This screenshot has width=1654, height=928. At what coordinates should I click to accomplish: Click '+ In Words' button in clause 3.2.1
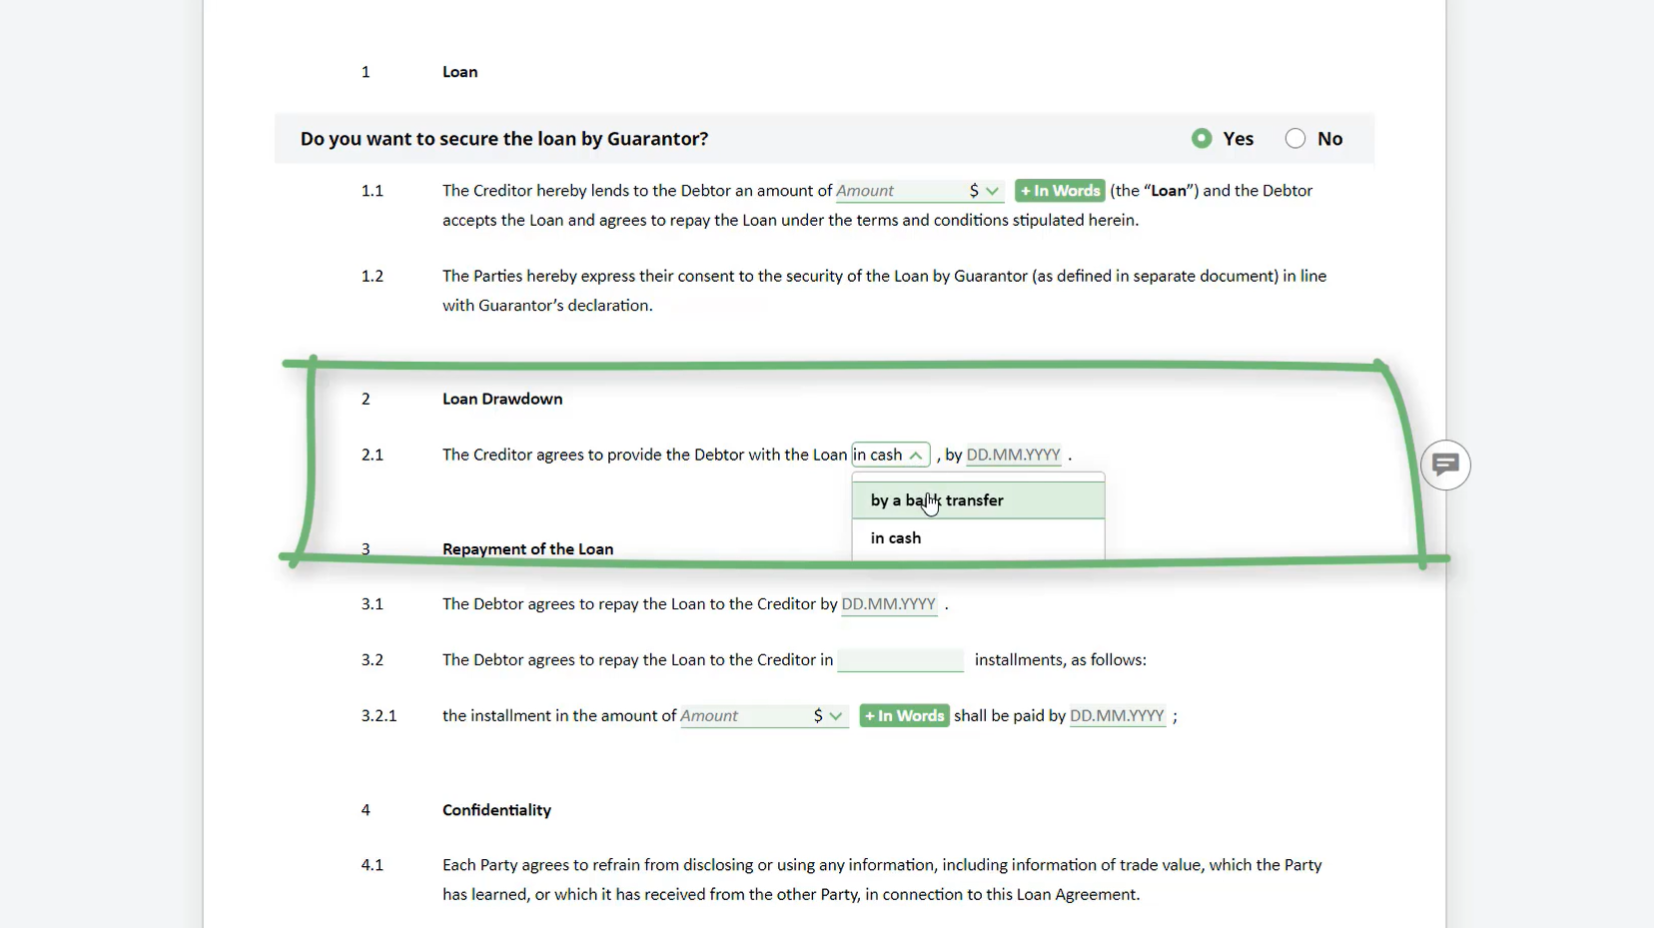904,716
